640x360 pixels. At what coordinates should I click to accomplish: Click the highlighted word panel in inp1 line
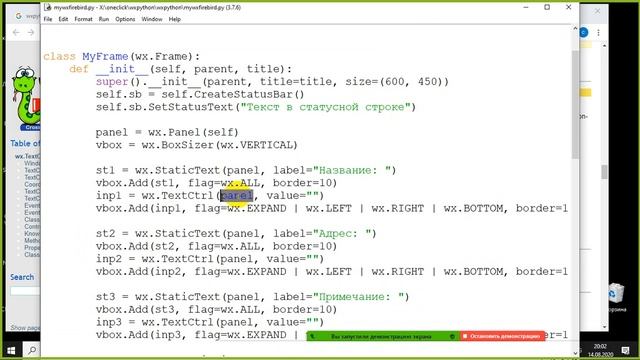click(x=237, y=196)
